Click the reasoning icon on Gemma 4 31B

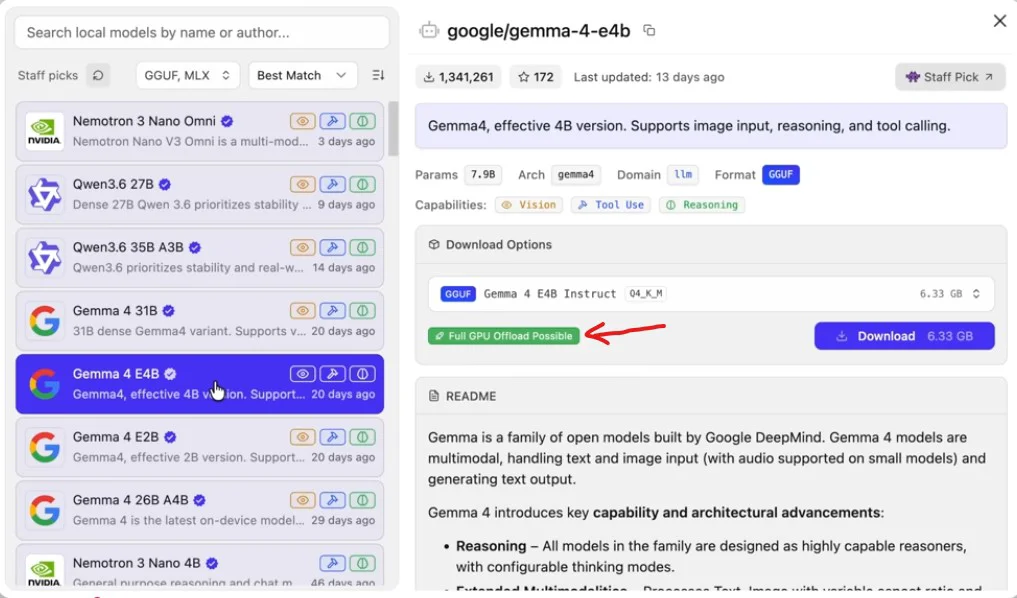[363, 311]
